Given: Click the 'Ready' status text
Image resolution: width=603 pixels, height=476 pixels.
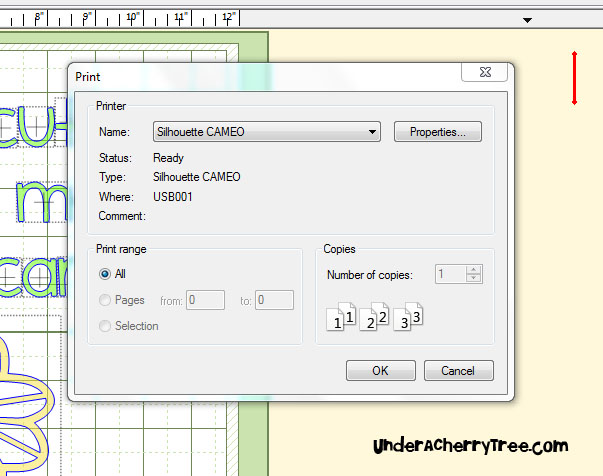Looking at the screenshot, I should pyautogui.click(x=168, y=158).
